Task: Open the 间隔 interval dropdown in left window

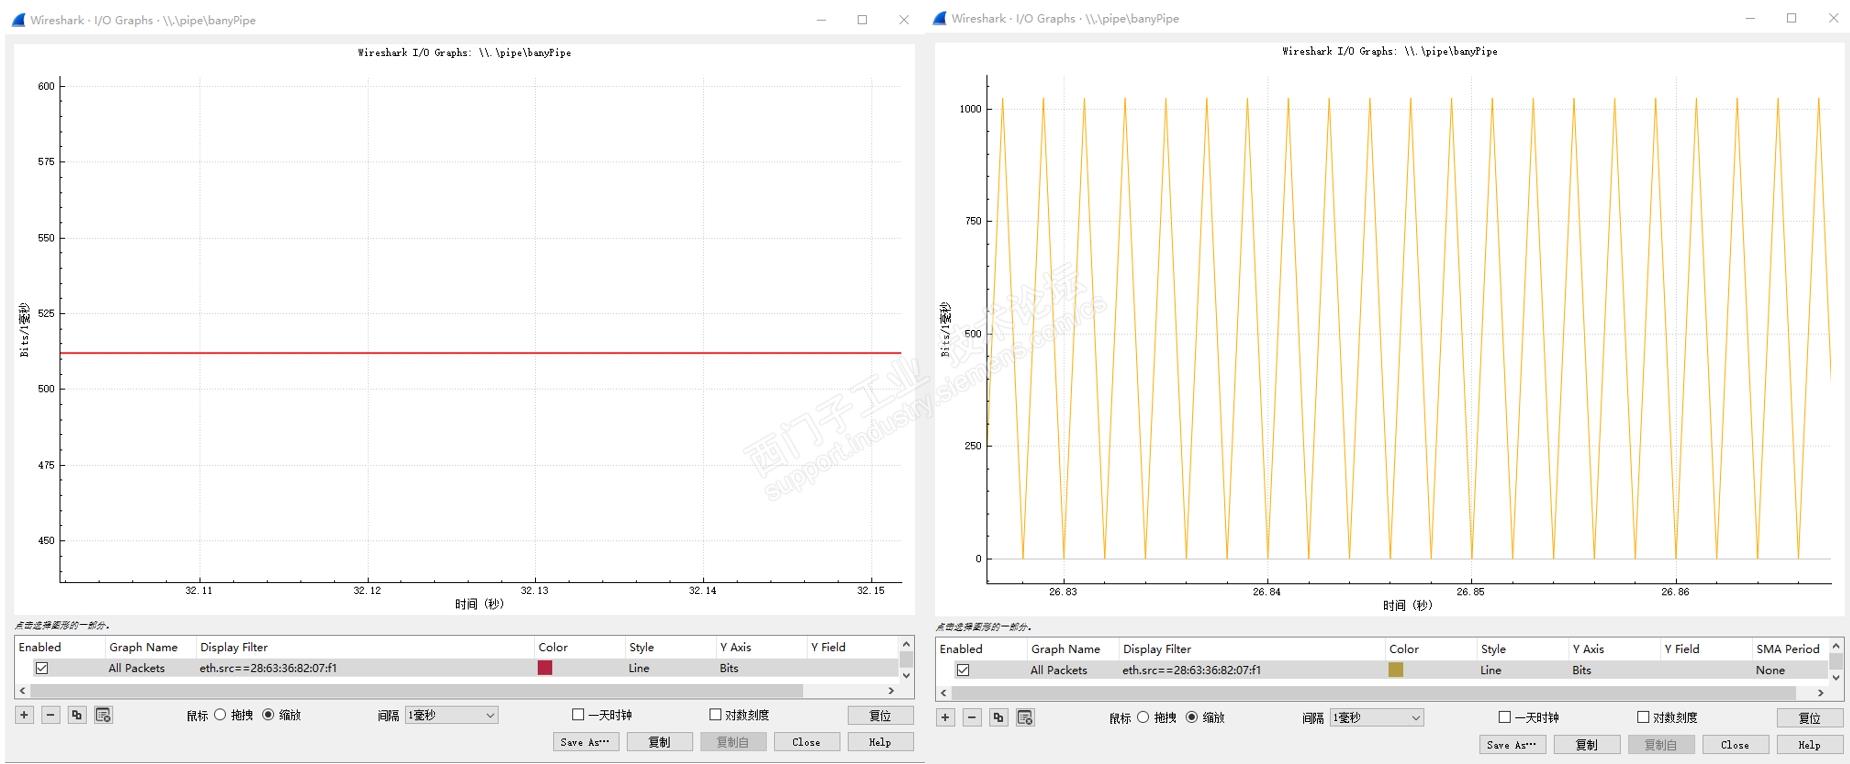Action: tap(451, 715)
